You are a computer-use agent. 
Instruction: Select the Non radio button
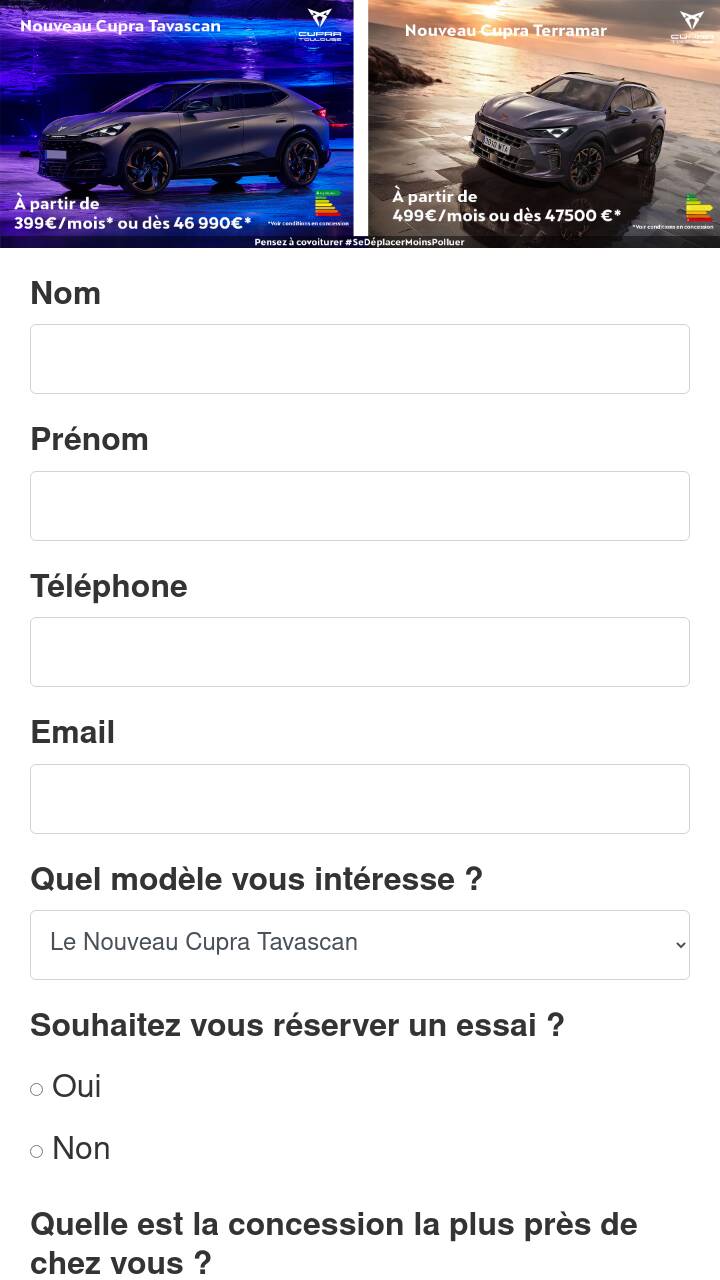click(x=37, y=1151)
